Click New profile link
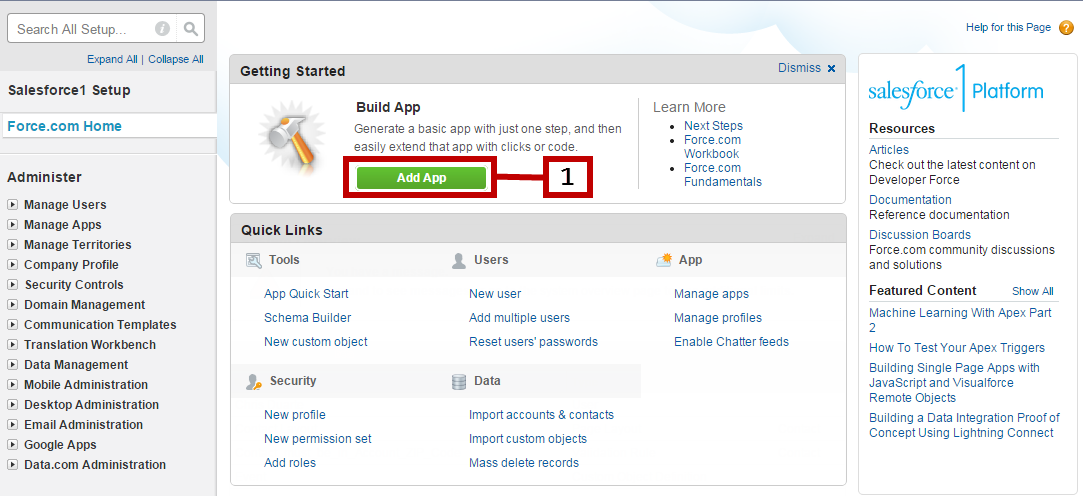 (x=295, y=414)
